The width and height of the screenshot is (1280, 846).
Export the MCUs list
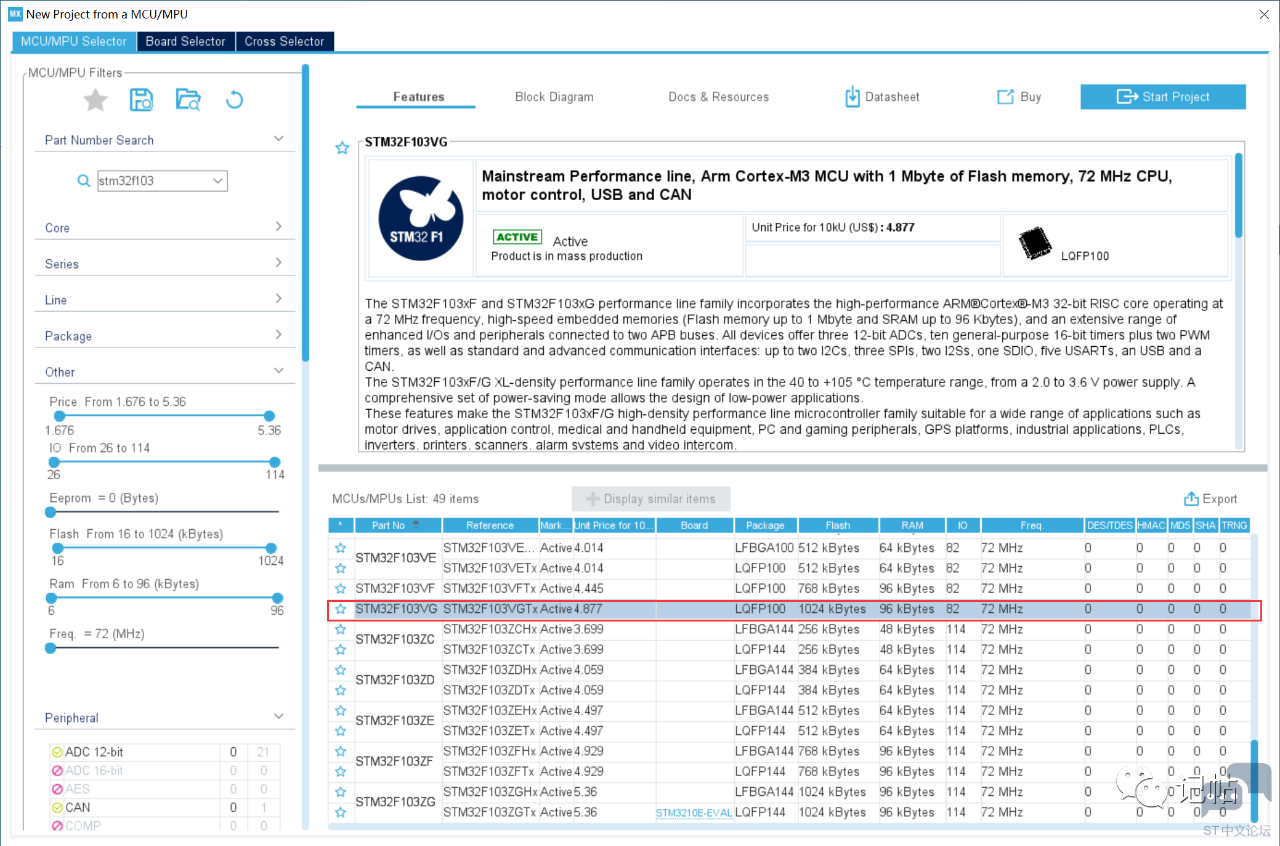(1211, 499)
